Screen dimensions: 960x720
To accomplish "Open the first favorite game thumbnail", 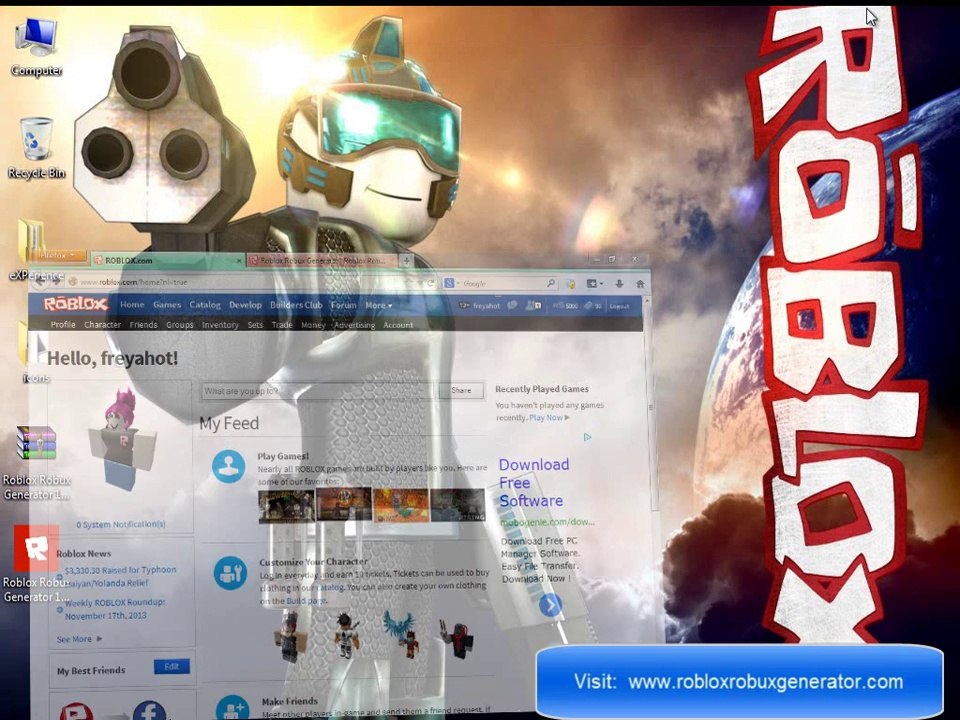I will [x=286, y=504].
